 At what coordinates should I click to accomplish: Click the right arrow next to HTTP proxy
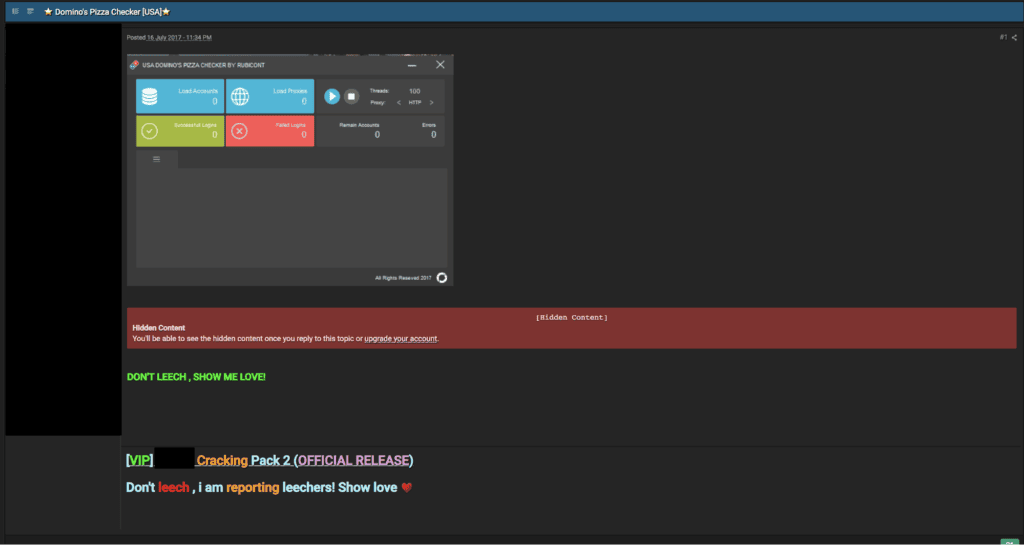(x=431, y=102)
